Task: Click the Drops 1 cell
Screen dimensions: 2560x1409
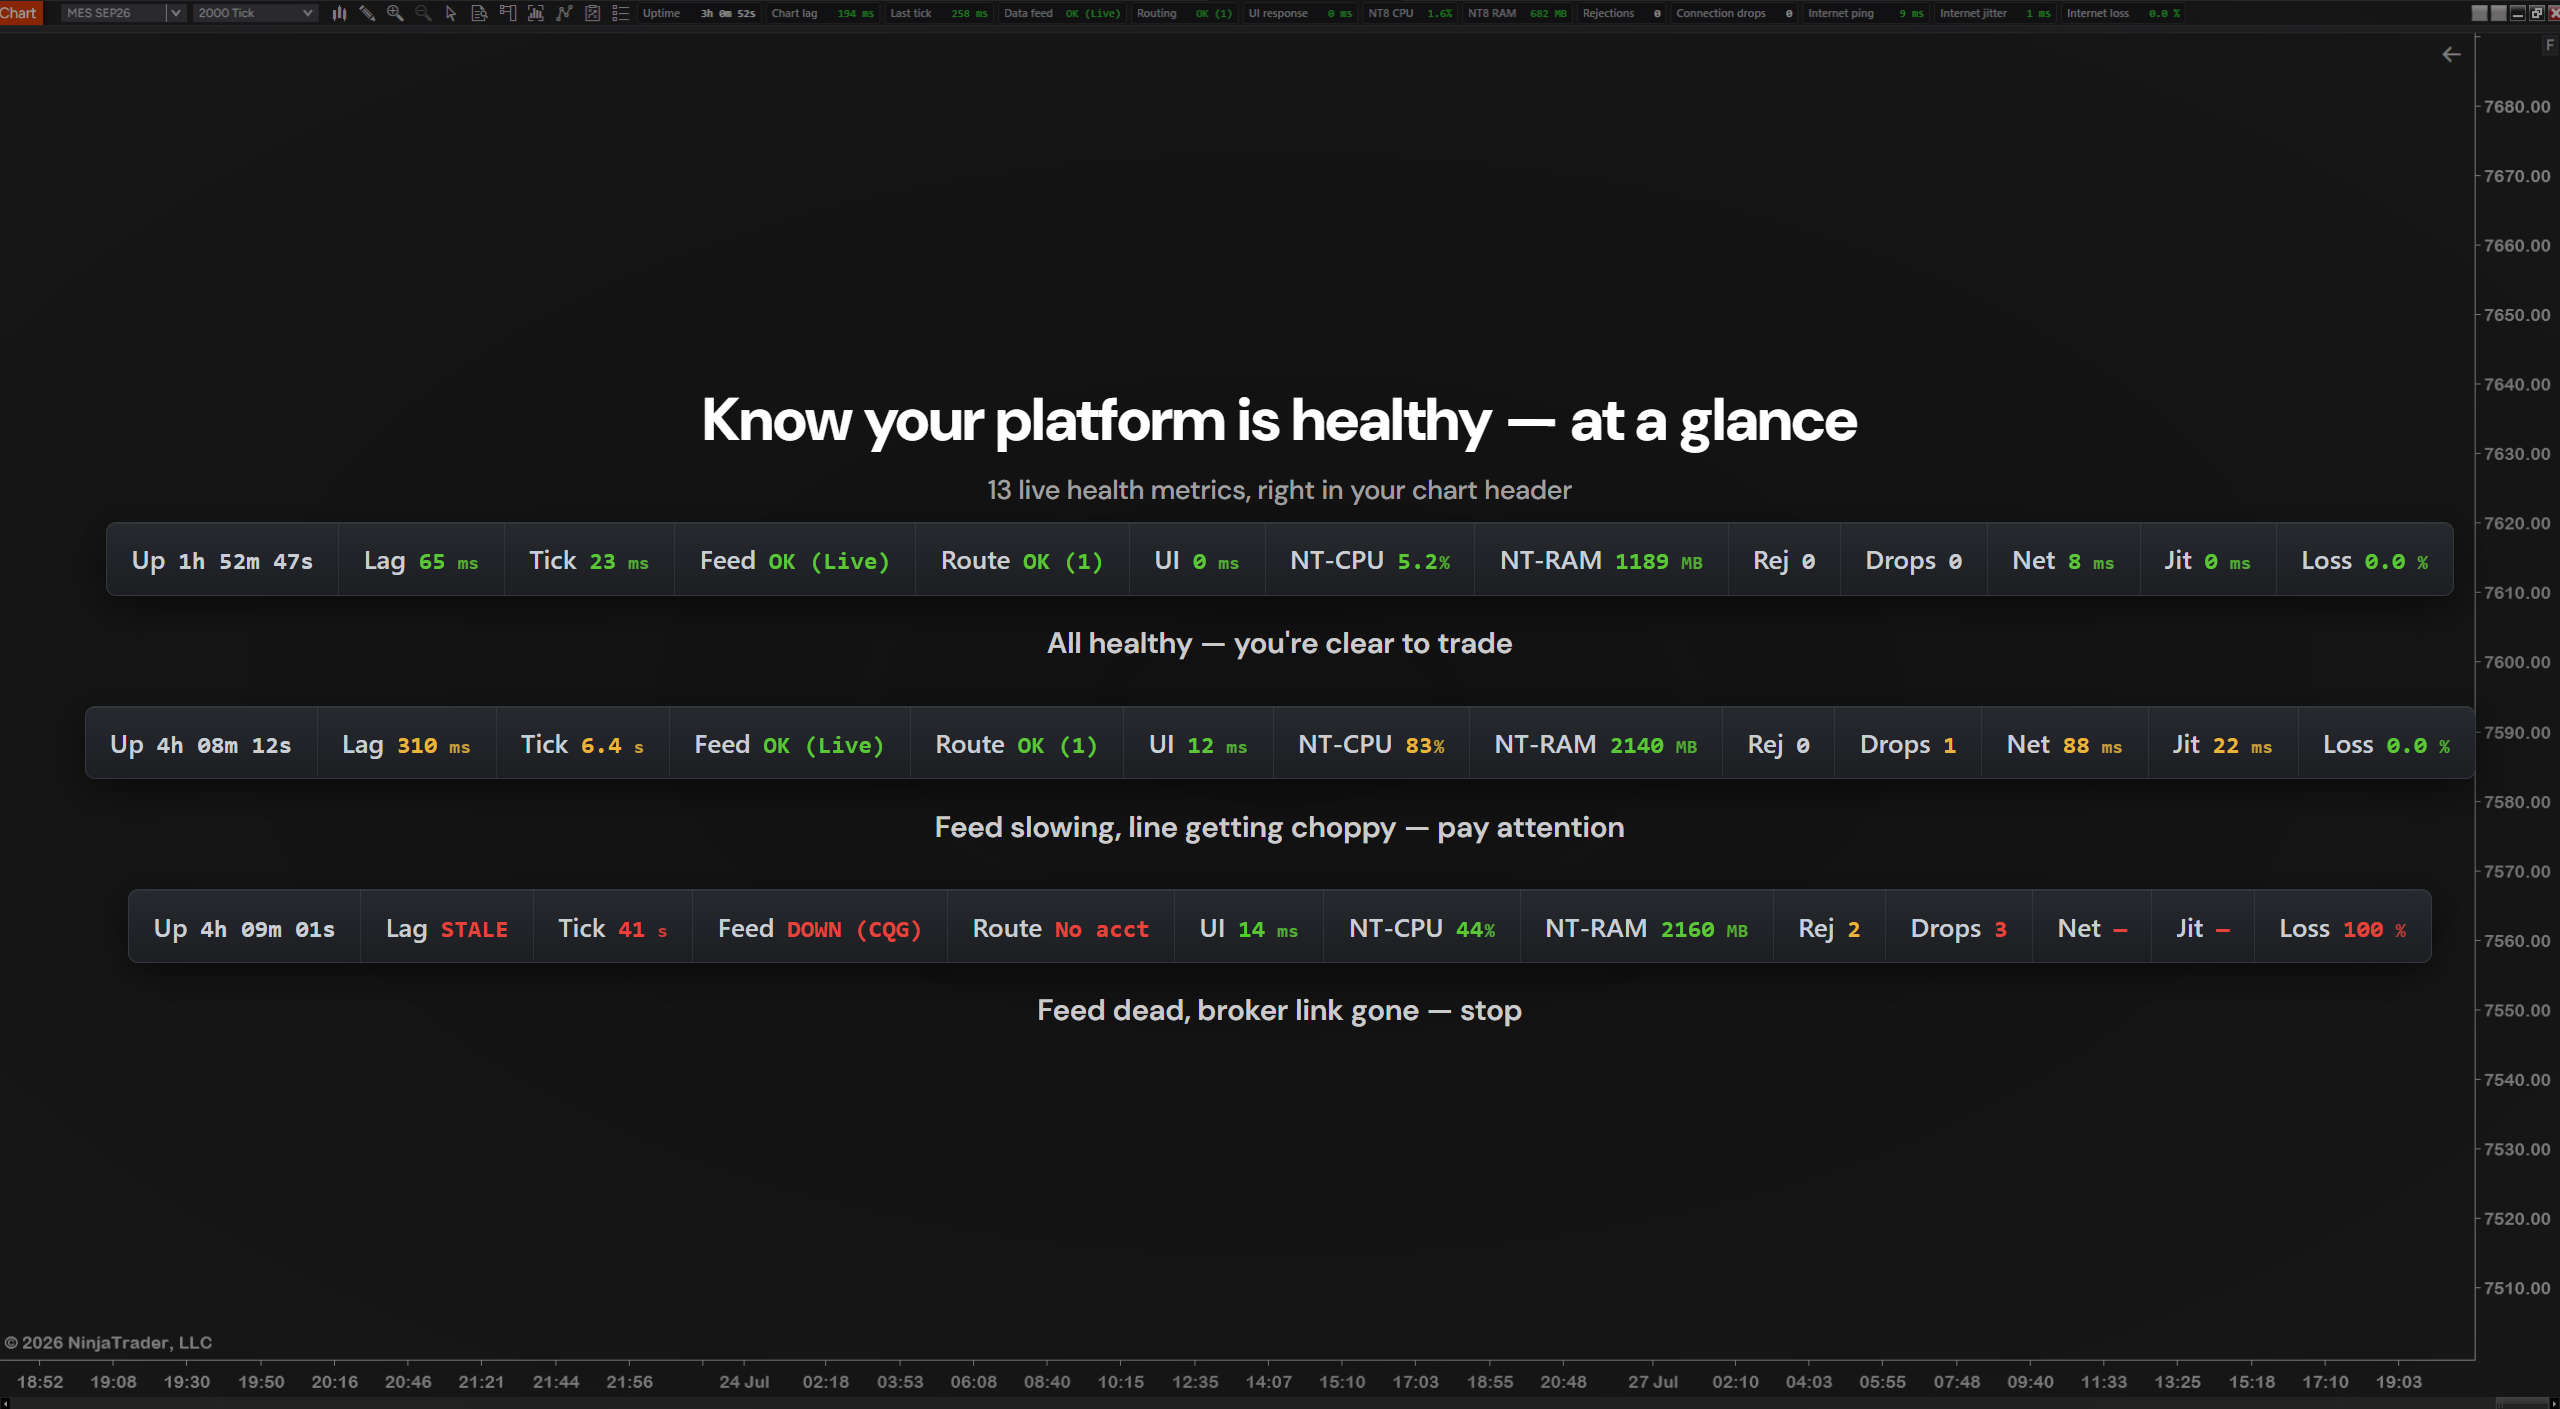Action: tap(1908, 744)
